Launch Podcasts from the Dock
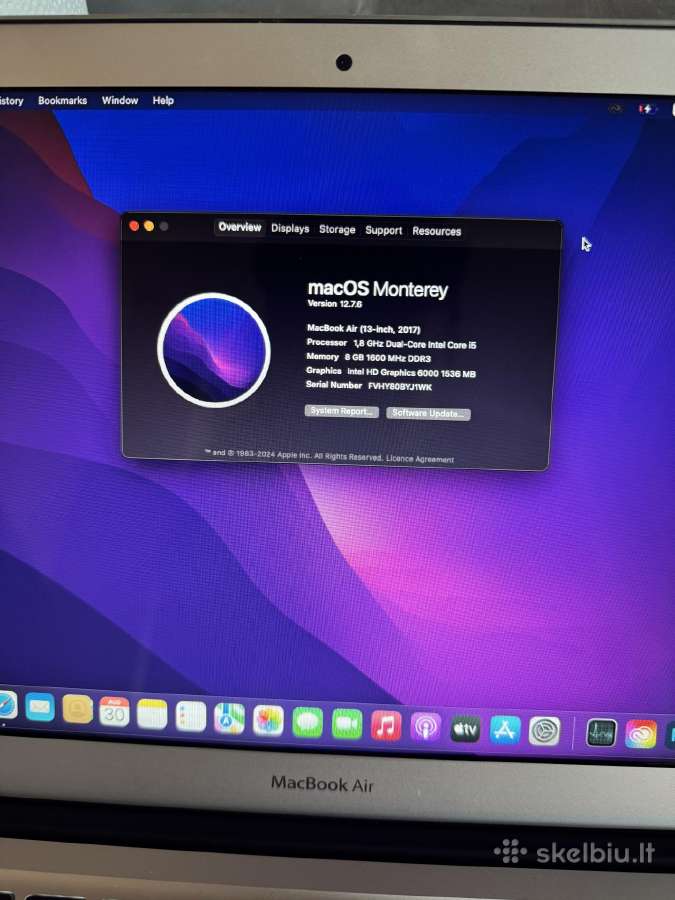Screen dimensions: 675x900 (425, 728)
